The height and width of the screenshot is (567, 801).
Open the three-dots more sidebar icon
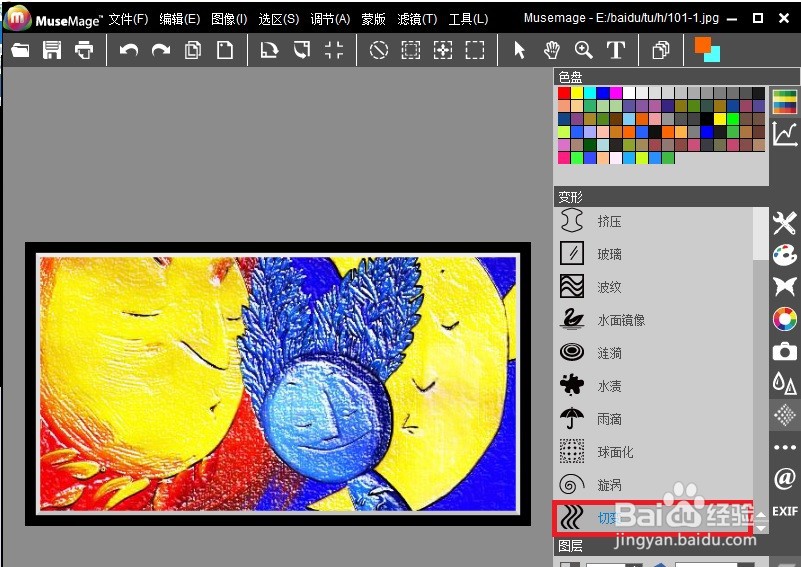tap(785, 447)
